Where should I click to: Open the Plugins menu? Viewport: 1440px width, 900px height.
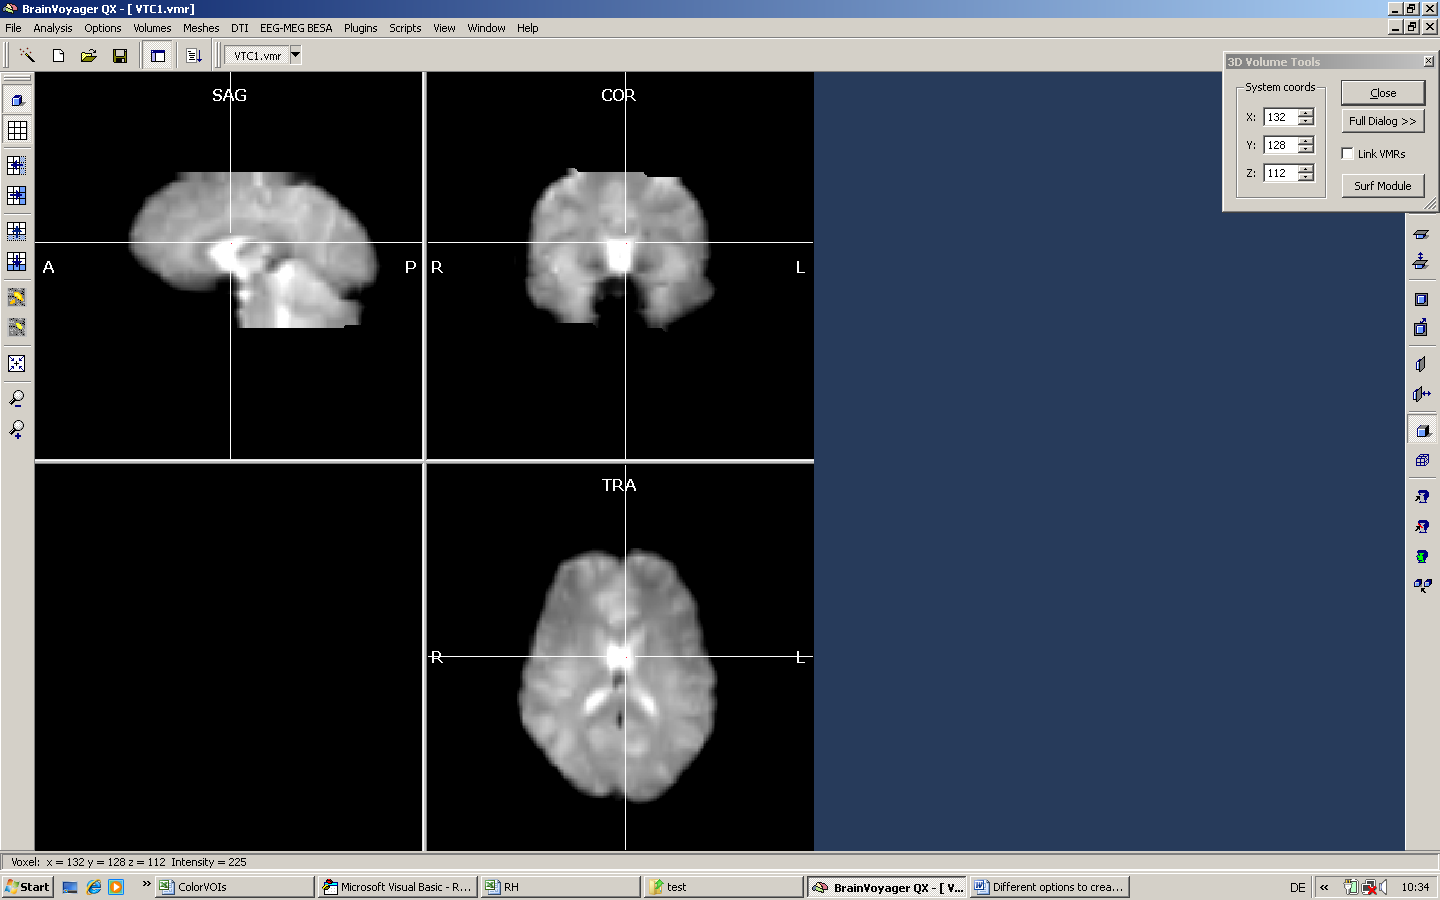[361, 28]
